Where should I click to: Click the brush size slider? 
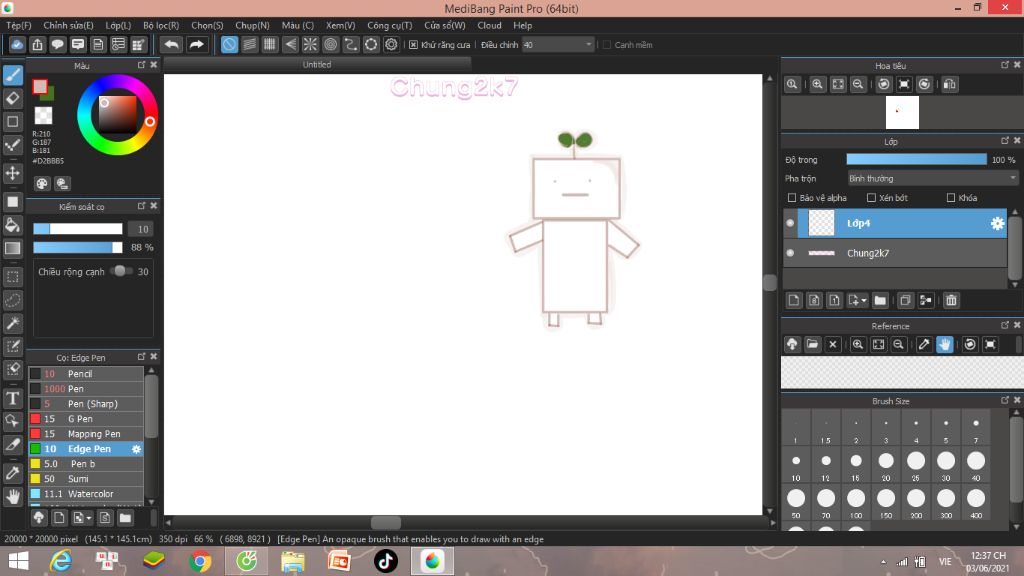click(x=78, y=229)
